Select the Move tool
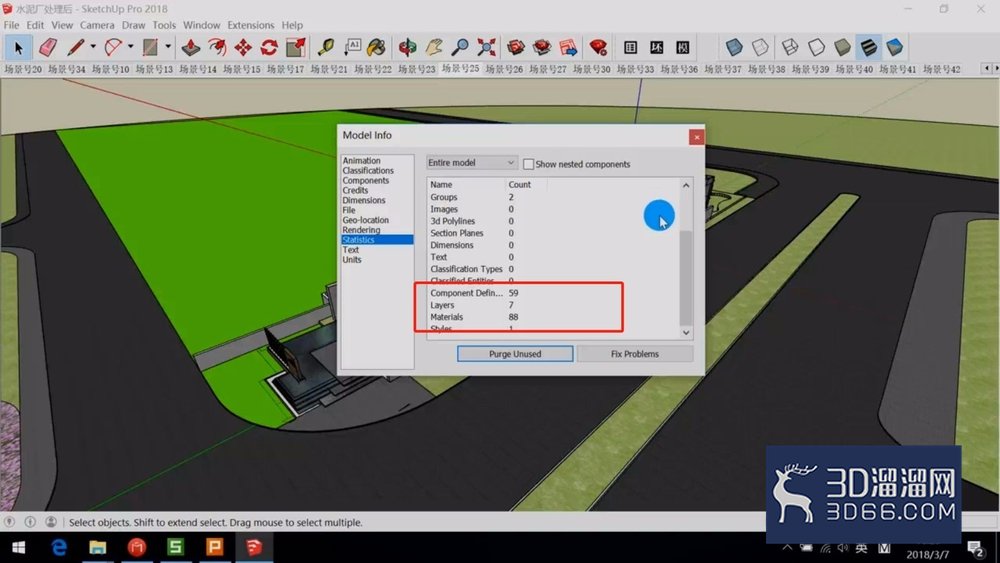This screenshot has height=563, width=1000. click(243, 47)
